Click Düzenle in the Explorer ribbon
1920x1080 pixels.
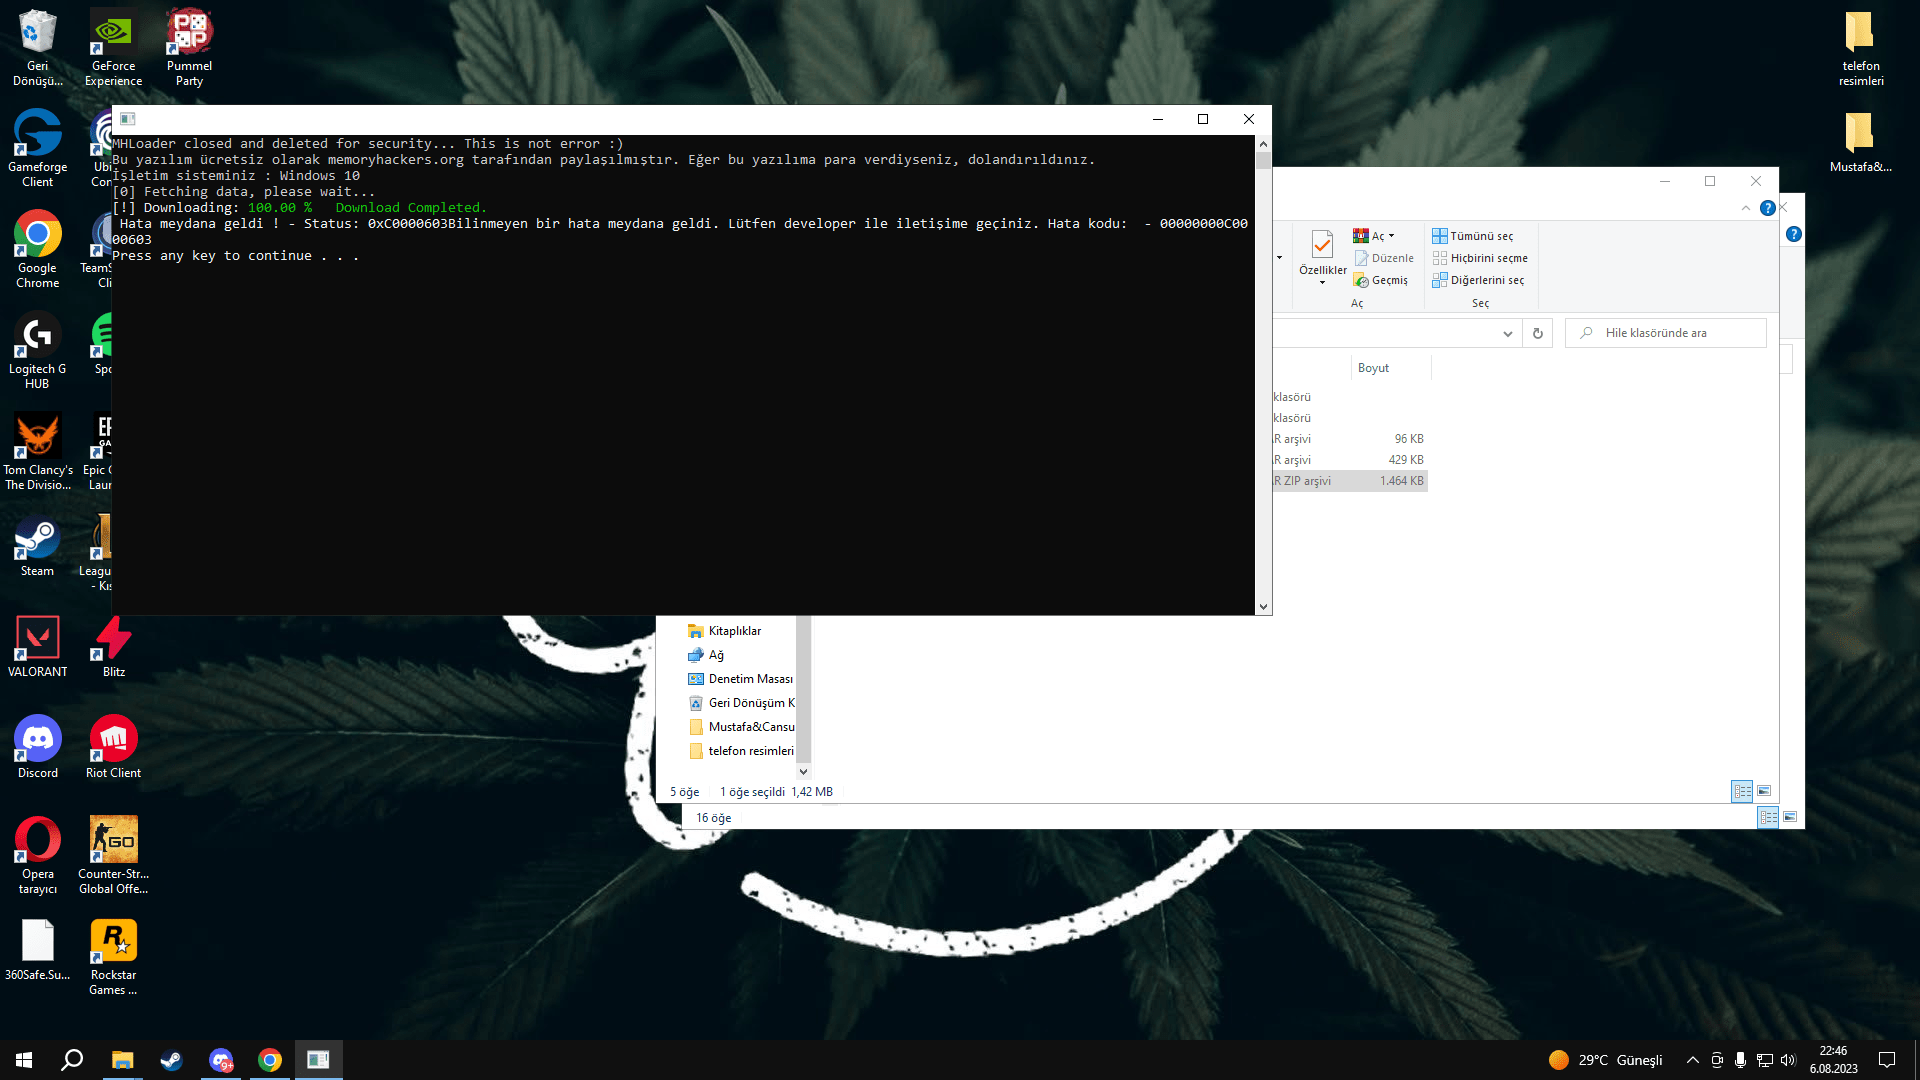click(1384, 258)
